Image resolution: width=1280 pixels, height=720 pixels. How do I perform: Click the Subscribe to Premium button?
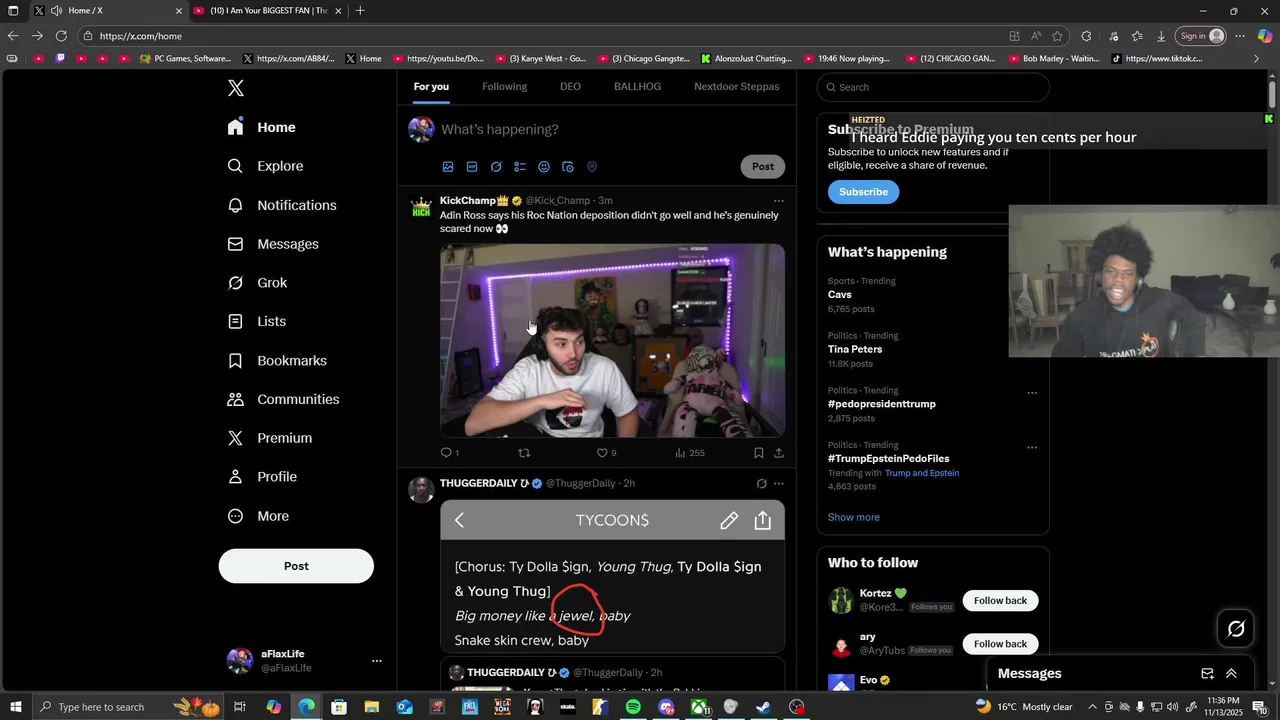(x=863, y=192)
